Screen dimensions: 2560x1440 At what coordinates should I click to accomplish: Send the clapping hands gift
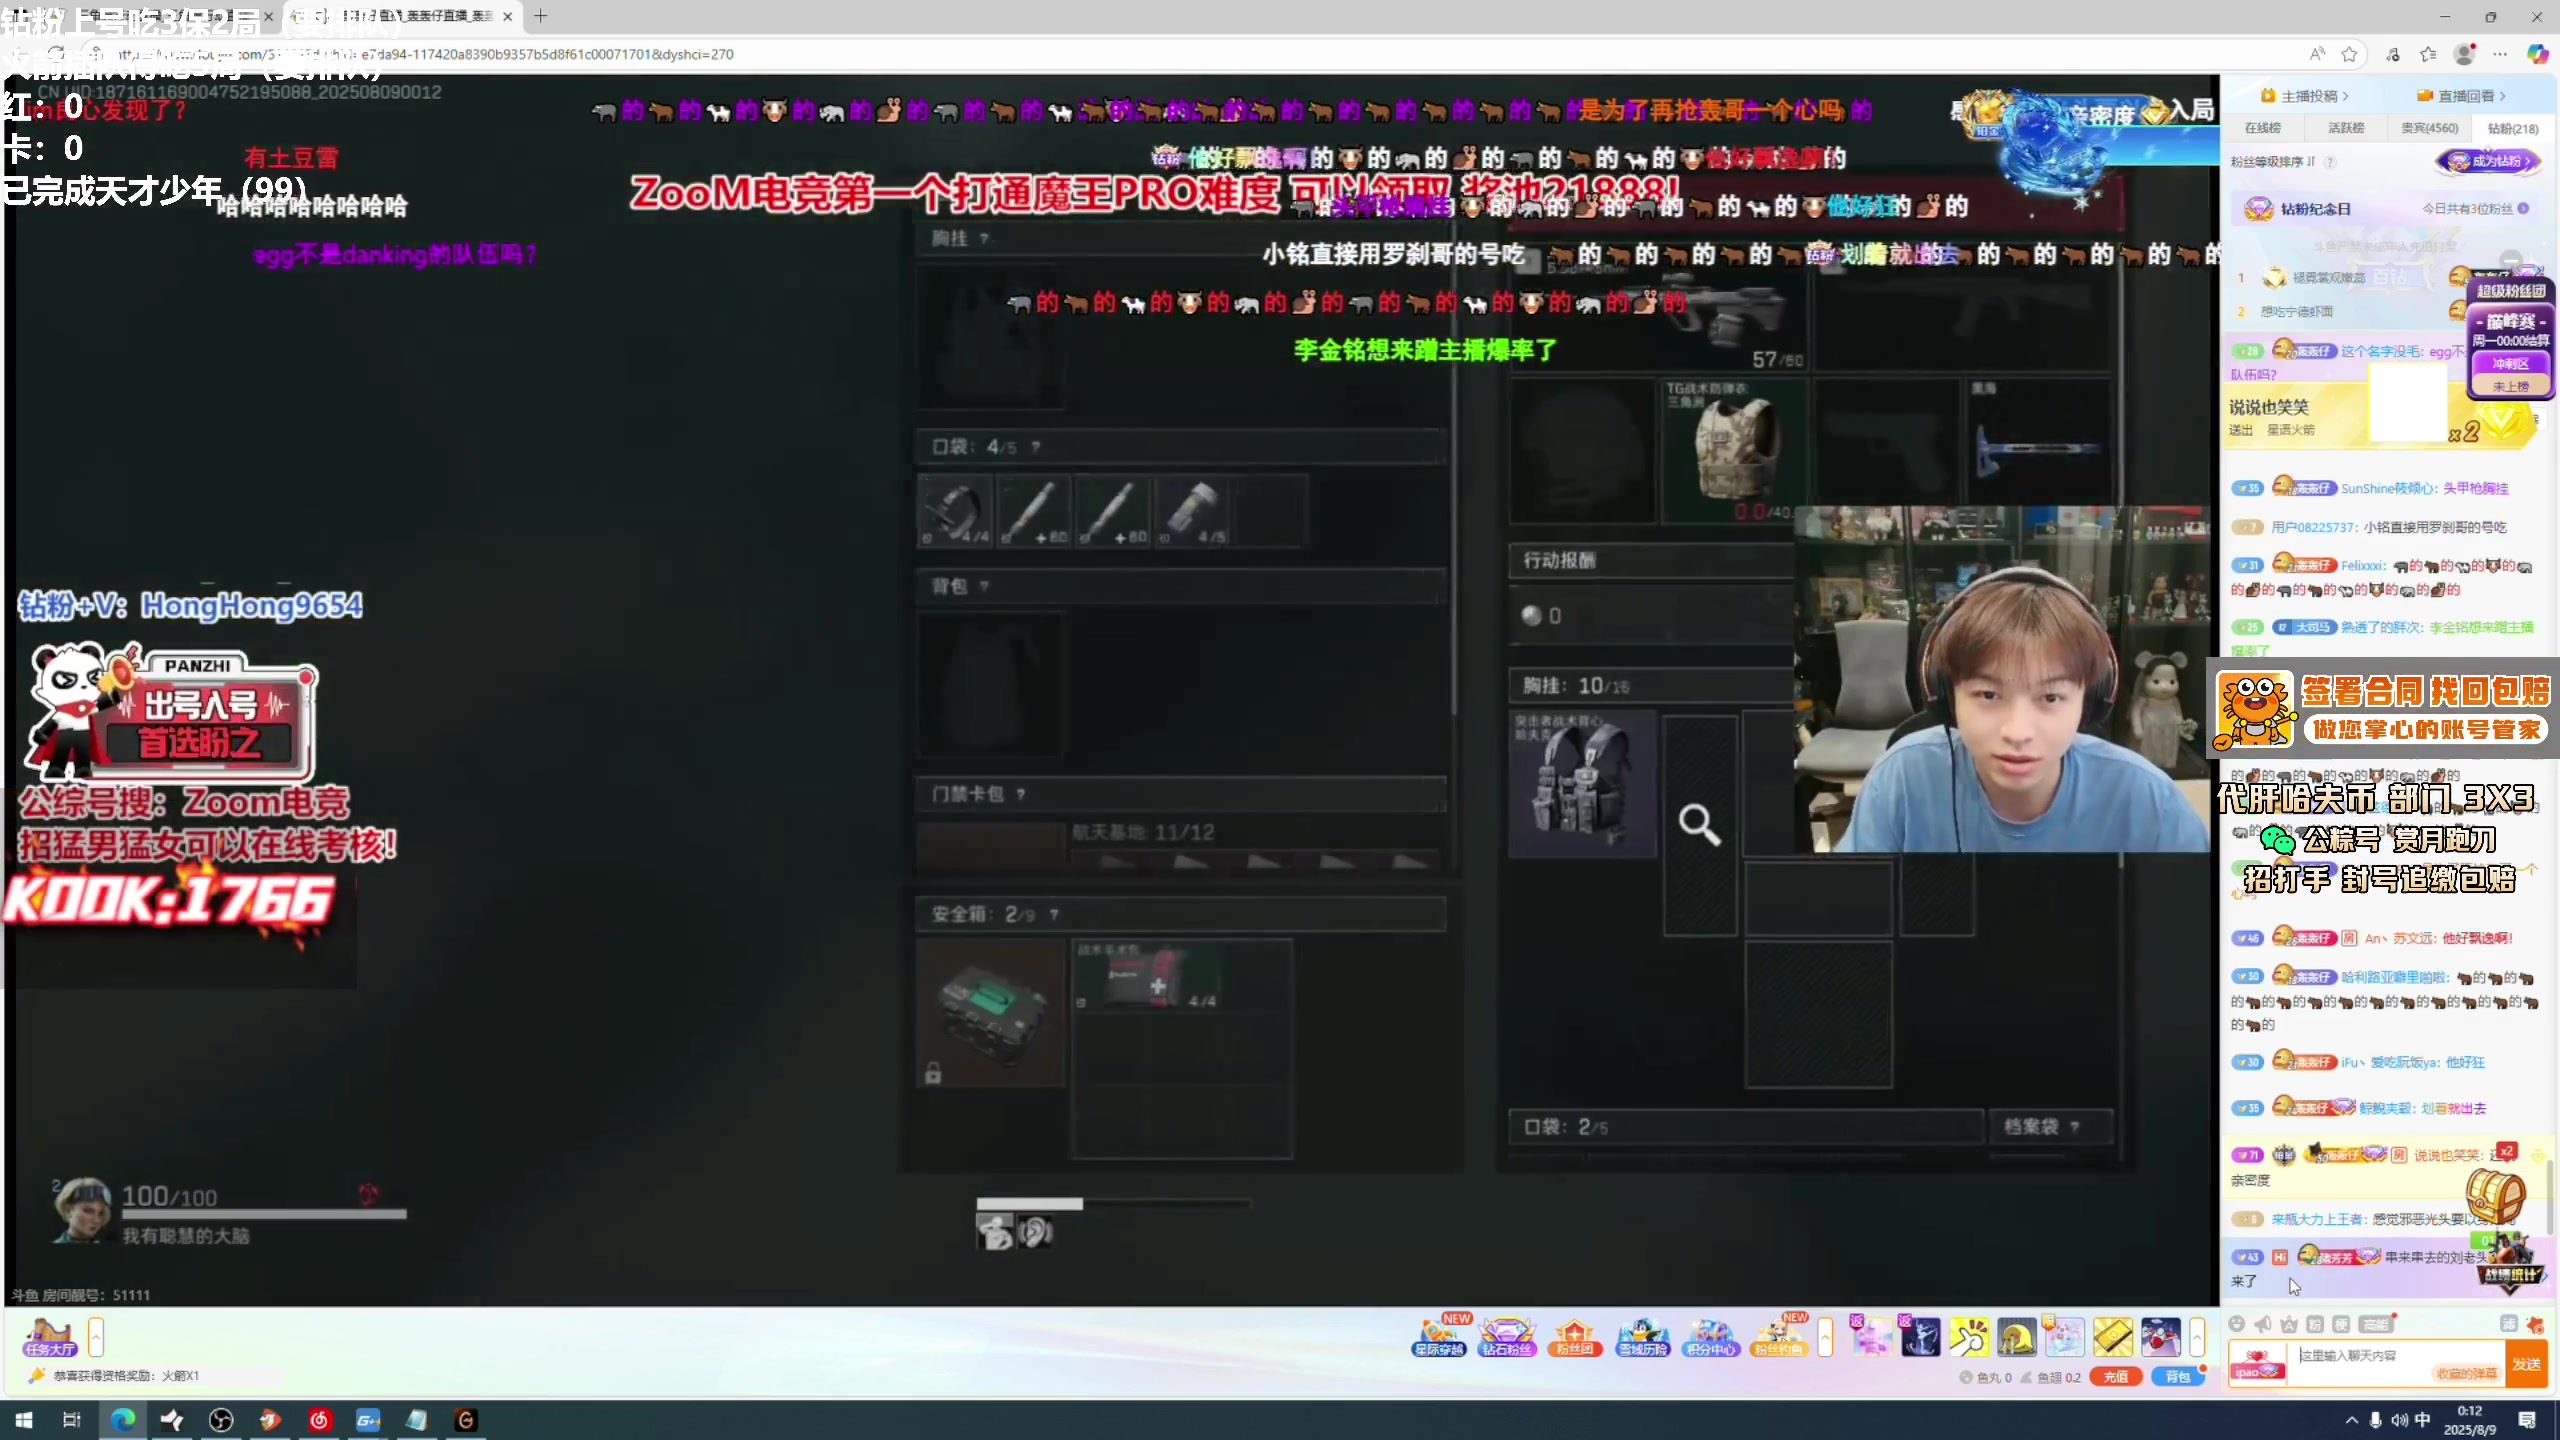coord(1968,1337)
